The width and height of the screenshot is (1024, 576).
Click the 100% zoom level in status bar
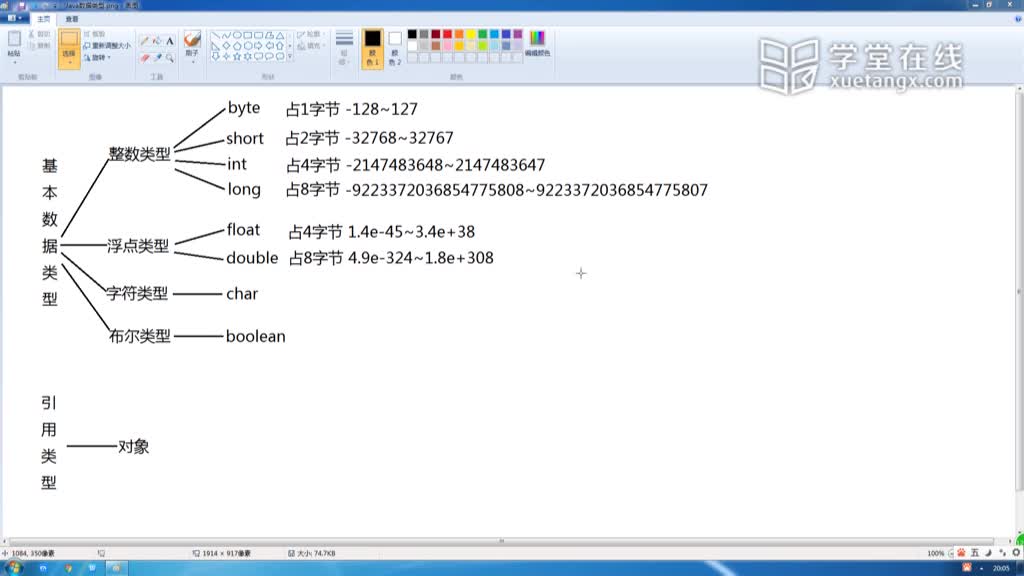click(x=935, y=553)
